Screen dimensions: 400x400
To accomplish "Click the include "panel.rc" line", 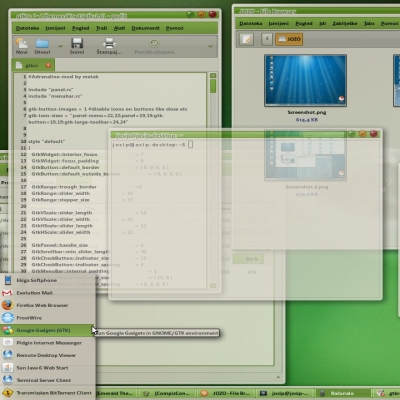I will click(x=51, y=89).
